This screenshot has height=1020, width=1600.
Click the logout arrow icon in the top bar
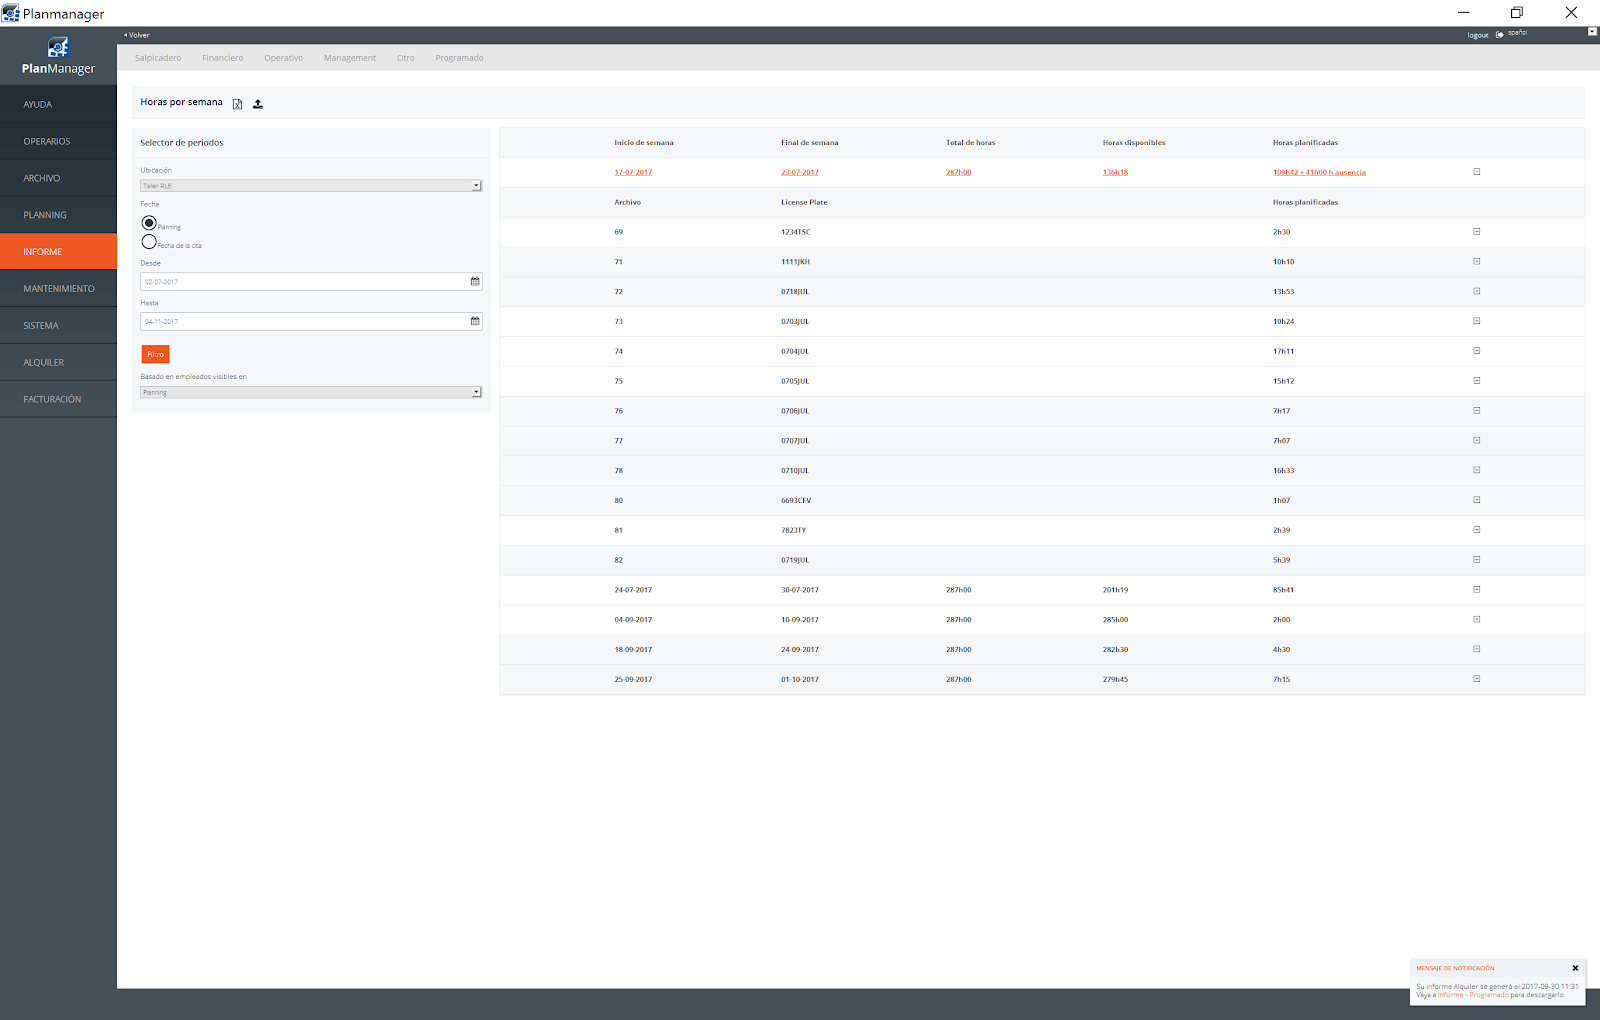click(1500, 35)
